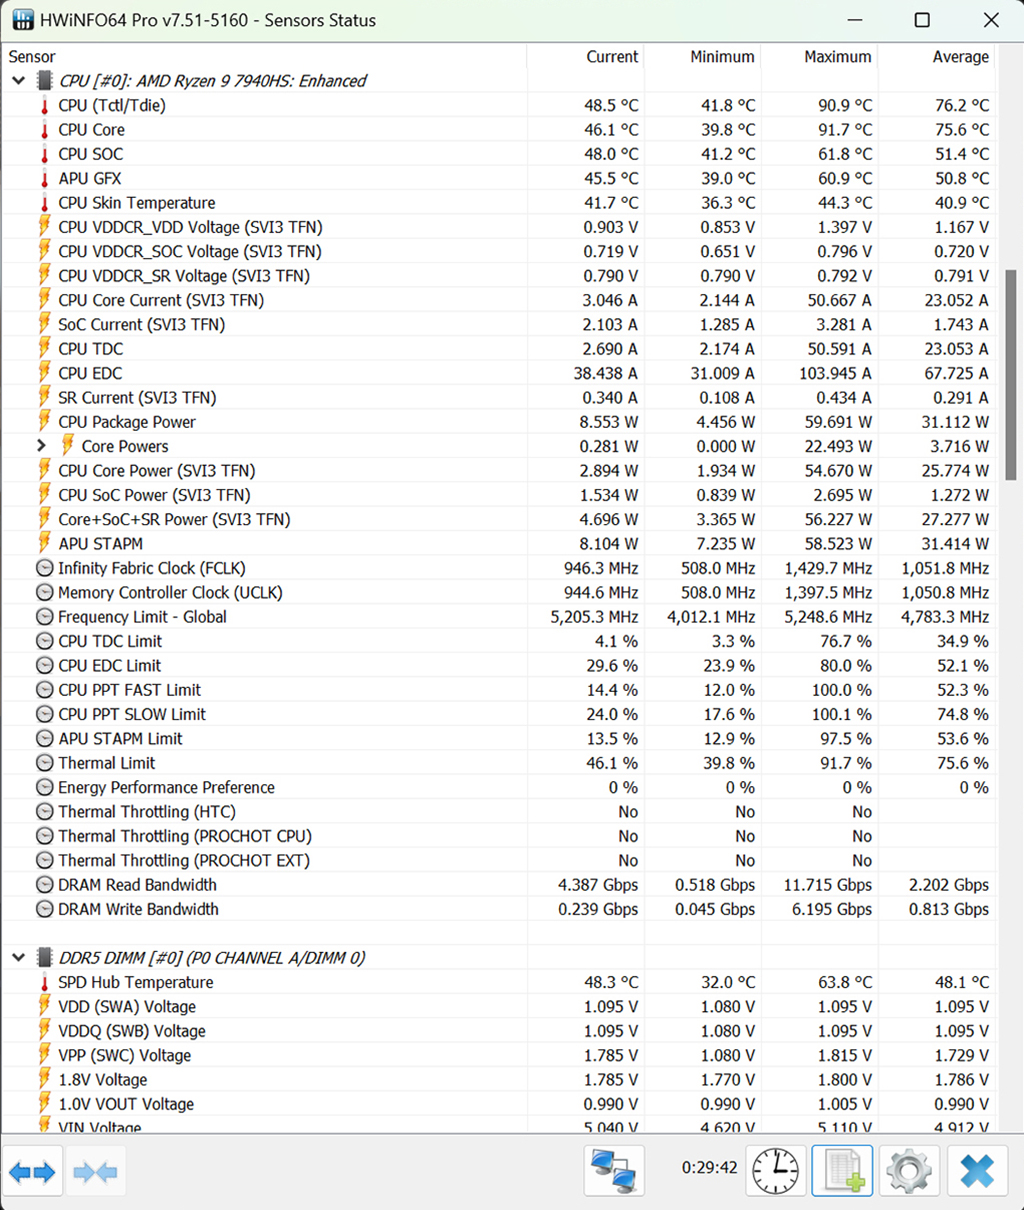Select the CPU TDC Limit row

[x=498, y=641]
